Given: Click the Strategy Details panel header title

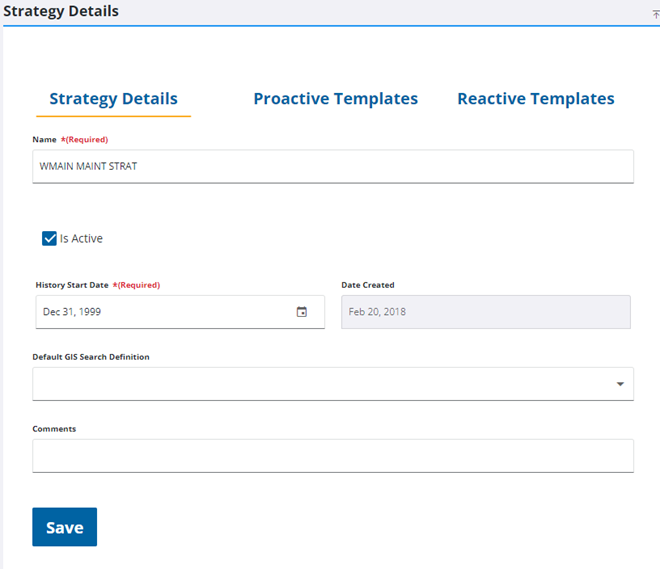Looking at the screenshot, I should click(x=61, y=12).
